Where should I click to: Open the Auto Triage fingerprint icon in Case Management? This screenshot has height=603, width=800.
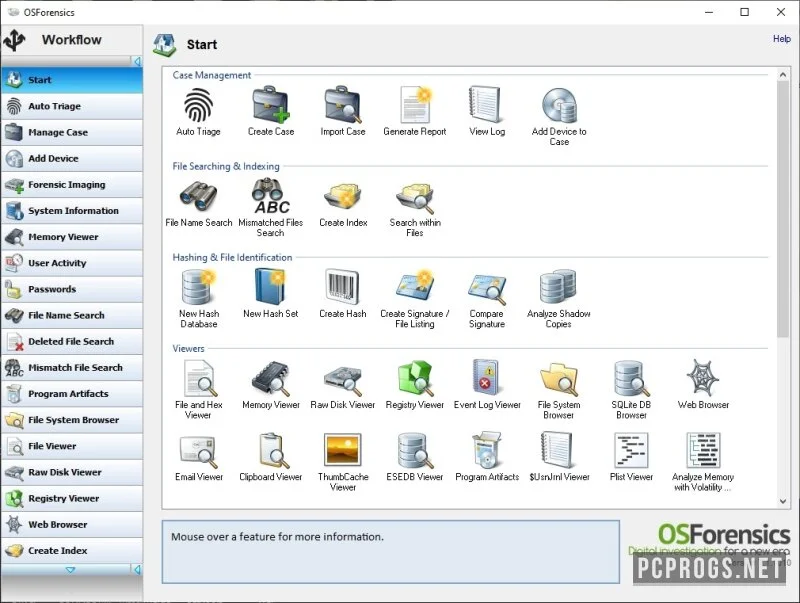point(198,105)
